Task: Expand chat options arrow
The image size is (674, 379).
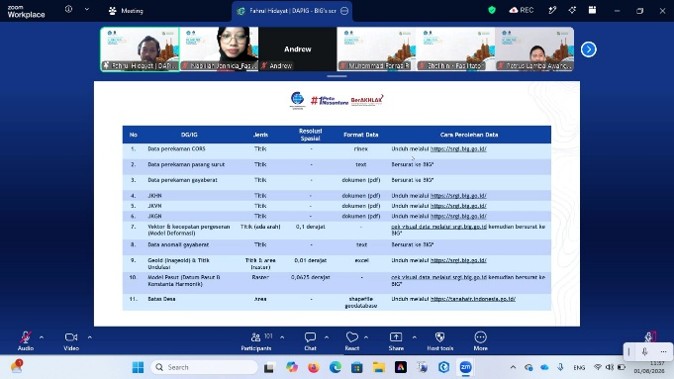Action: pos(327,338)
